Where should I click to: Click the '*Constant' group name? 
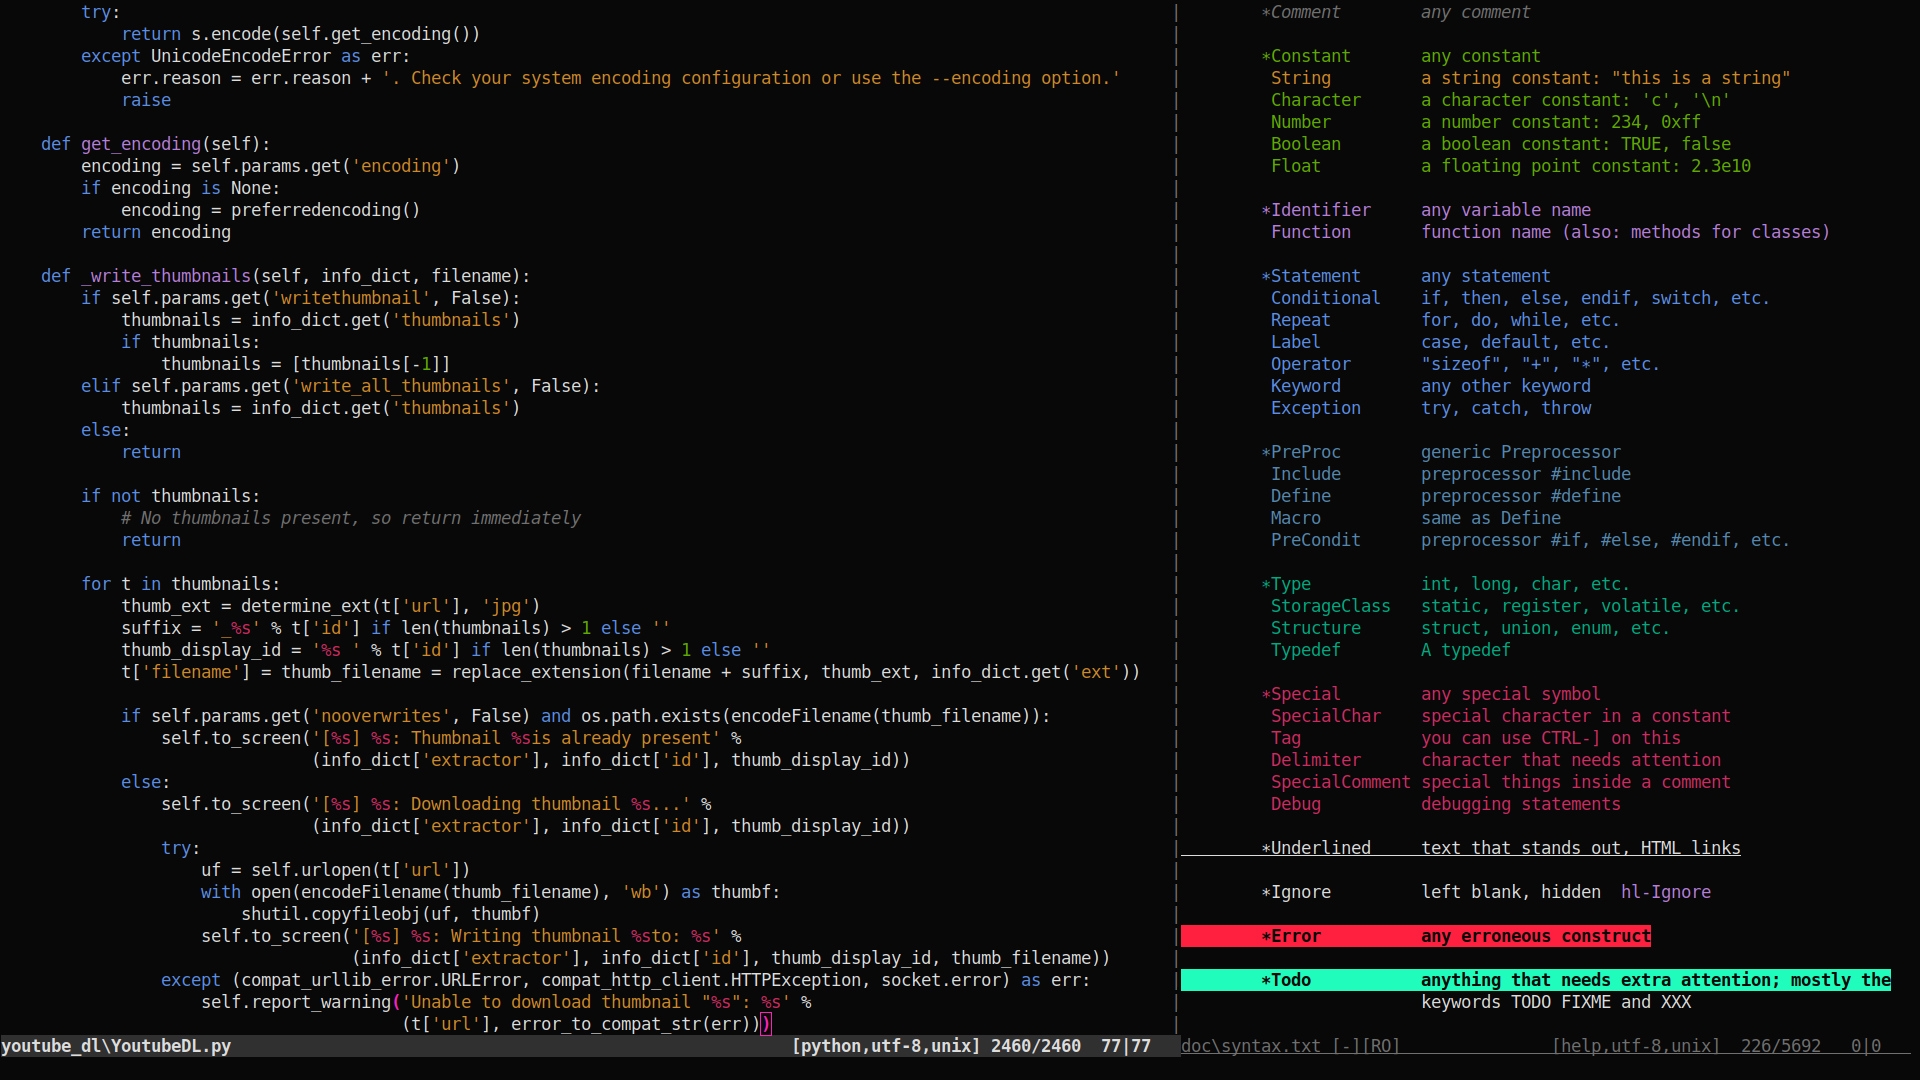tap(1305, 56)
